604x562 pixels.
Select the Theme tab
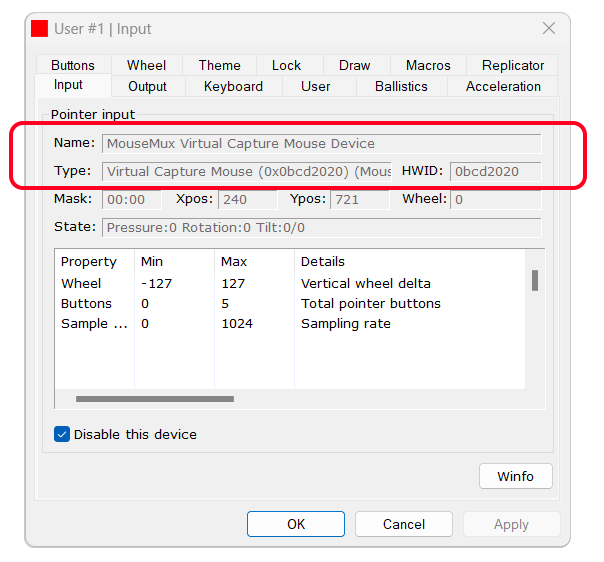[219, 65]
